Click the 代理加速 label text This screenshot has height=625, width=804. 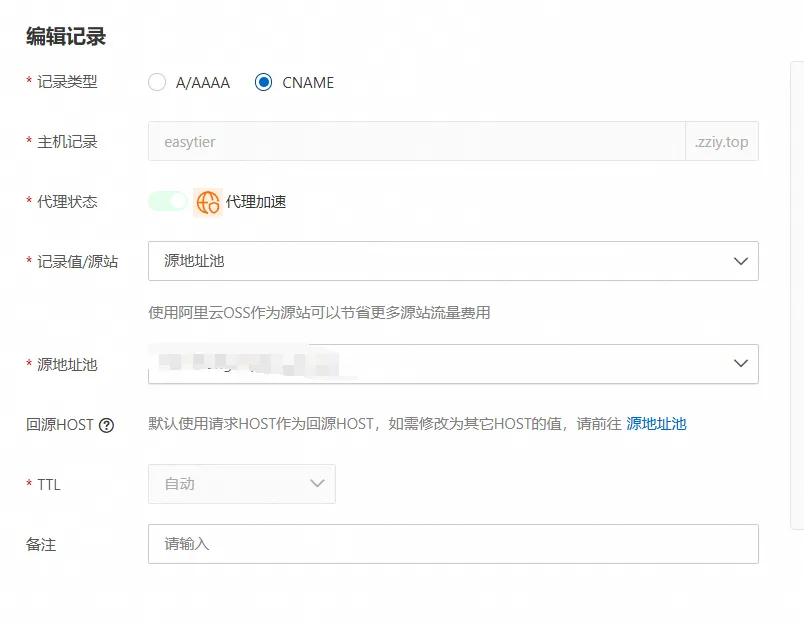click(256, 202)
